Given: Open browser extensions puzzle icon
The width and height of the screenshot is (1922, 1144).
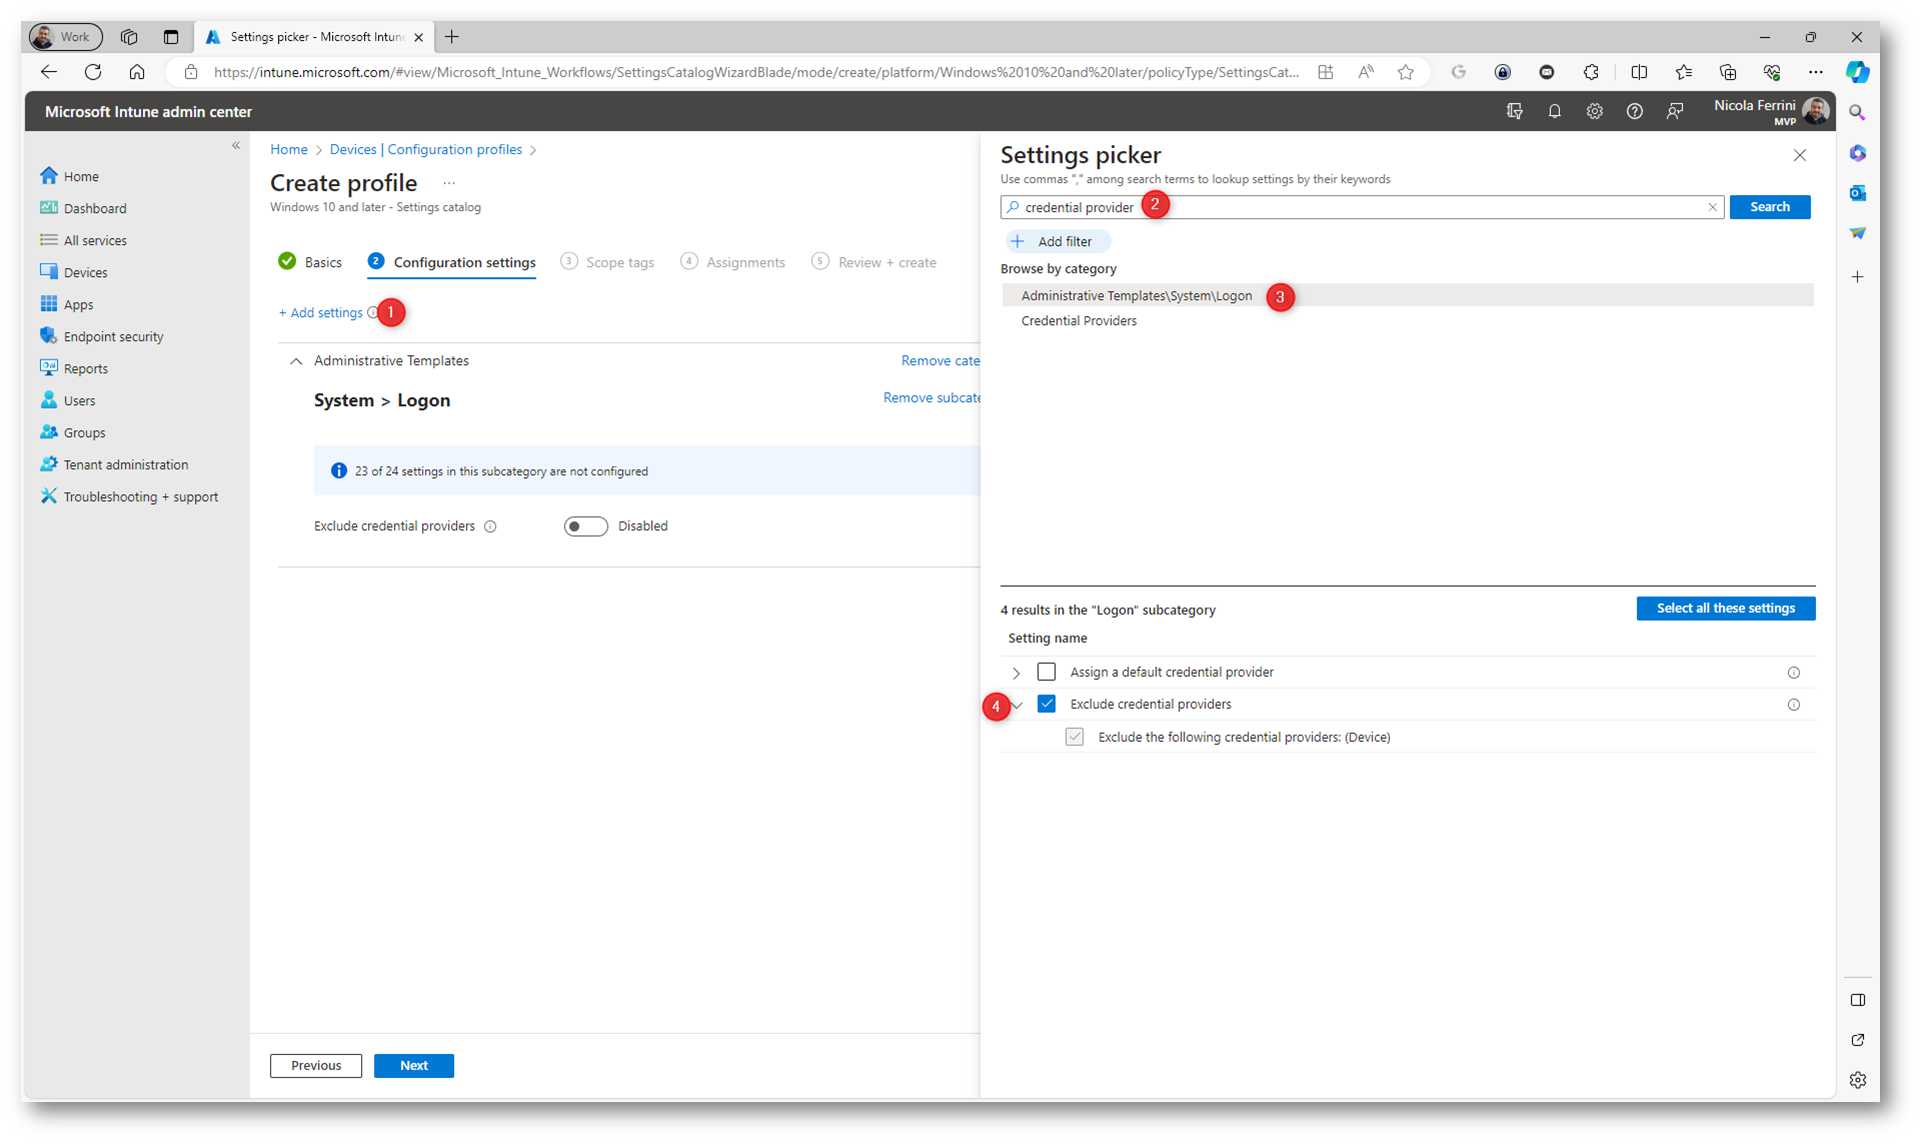Looking at the screenshot, I should tap(1591, 72).
